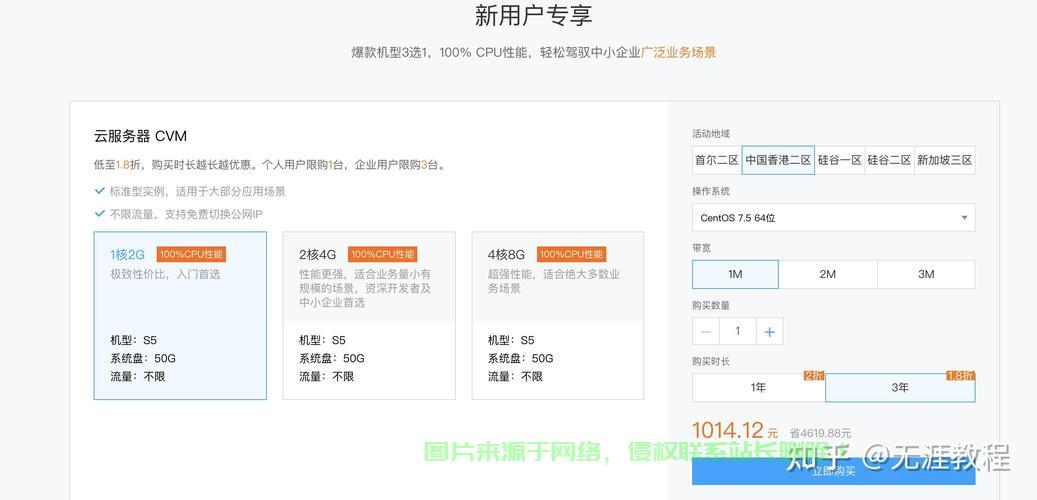Select the 4核8G server card
The image size is (1037, 500).
[x=558, y=315]
